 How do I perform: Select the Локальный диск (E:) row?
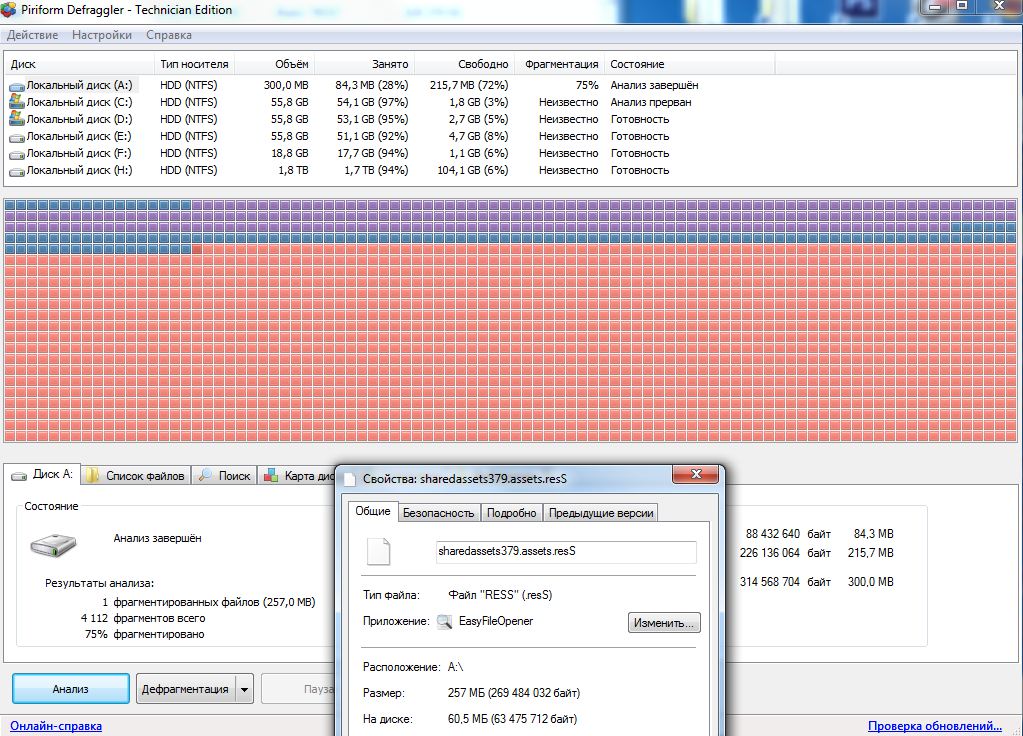pos(391,136)
